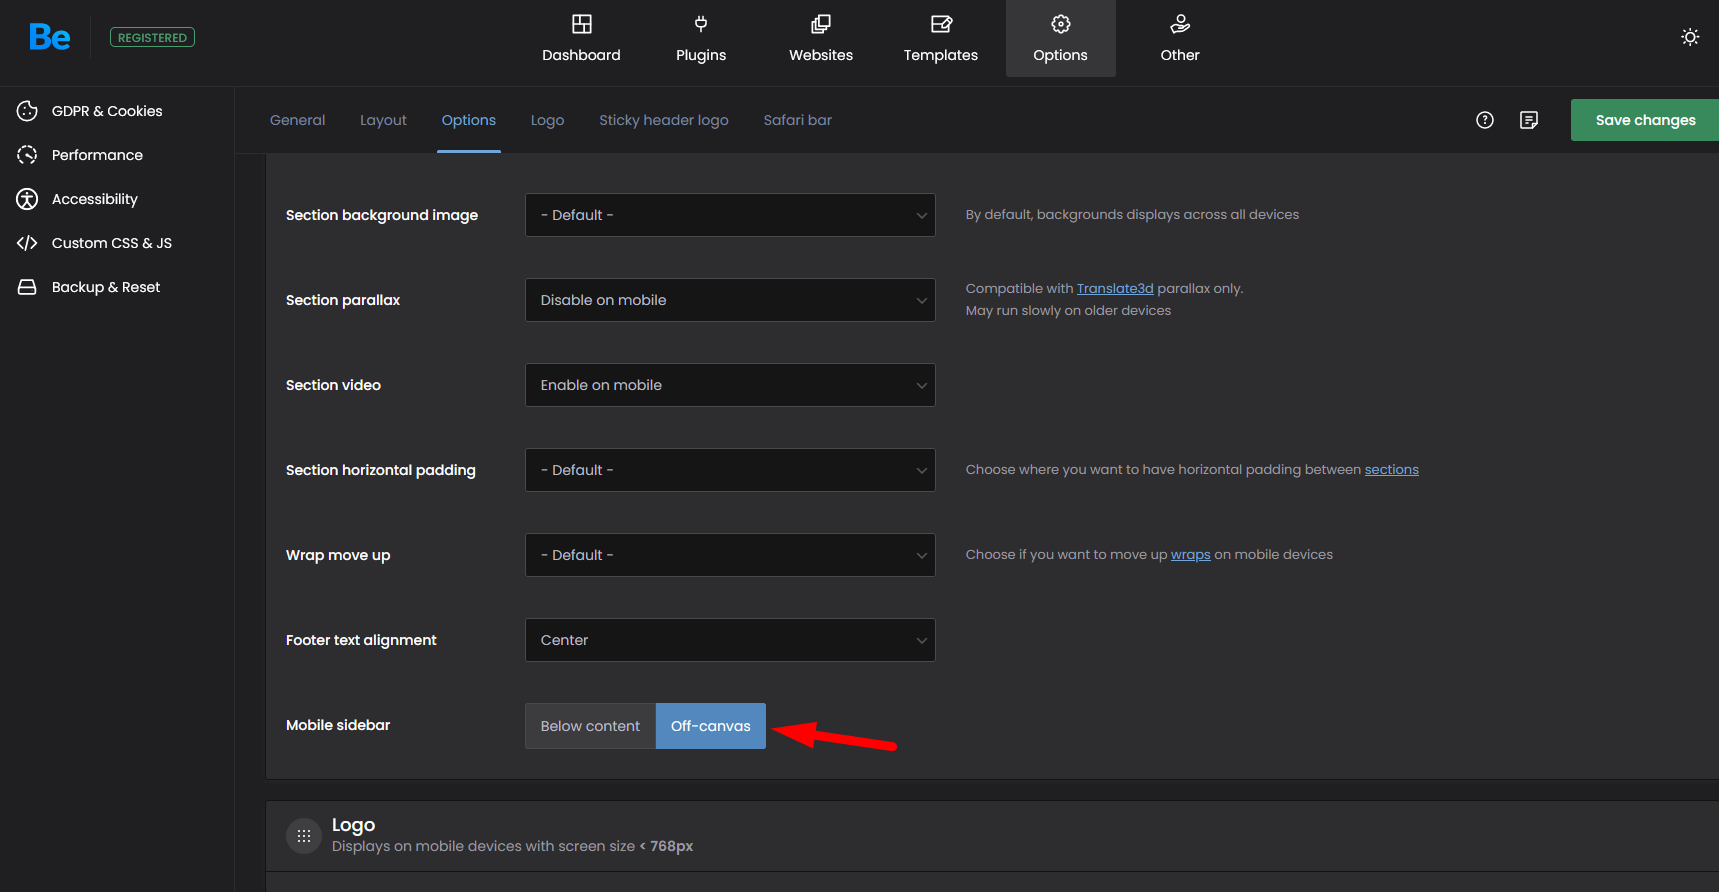Open the Templates section
1719x892 pixels.
pos(941,38)
